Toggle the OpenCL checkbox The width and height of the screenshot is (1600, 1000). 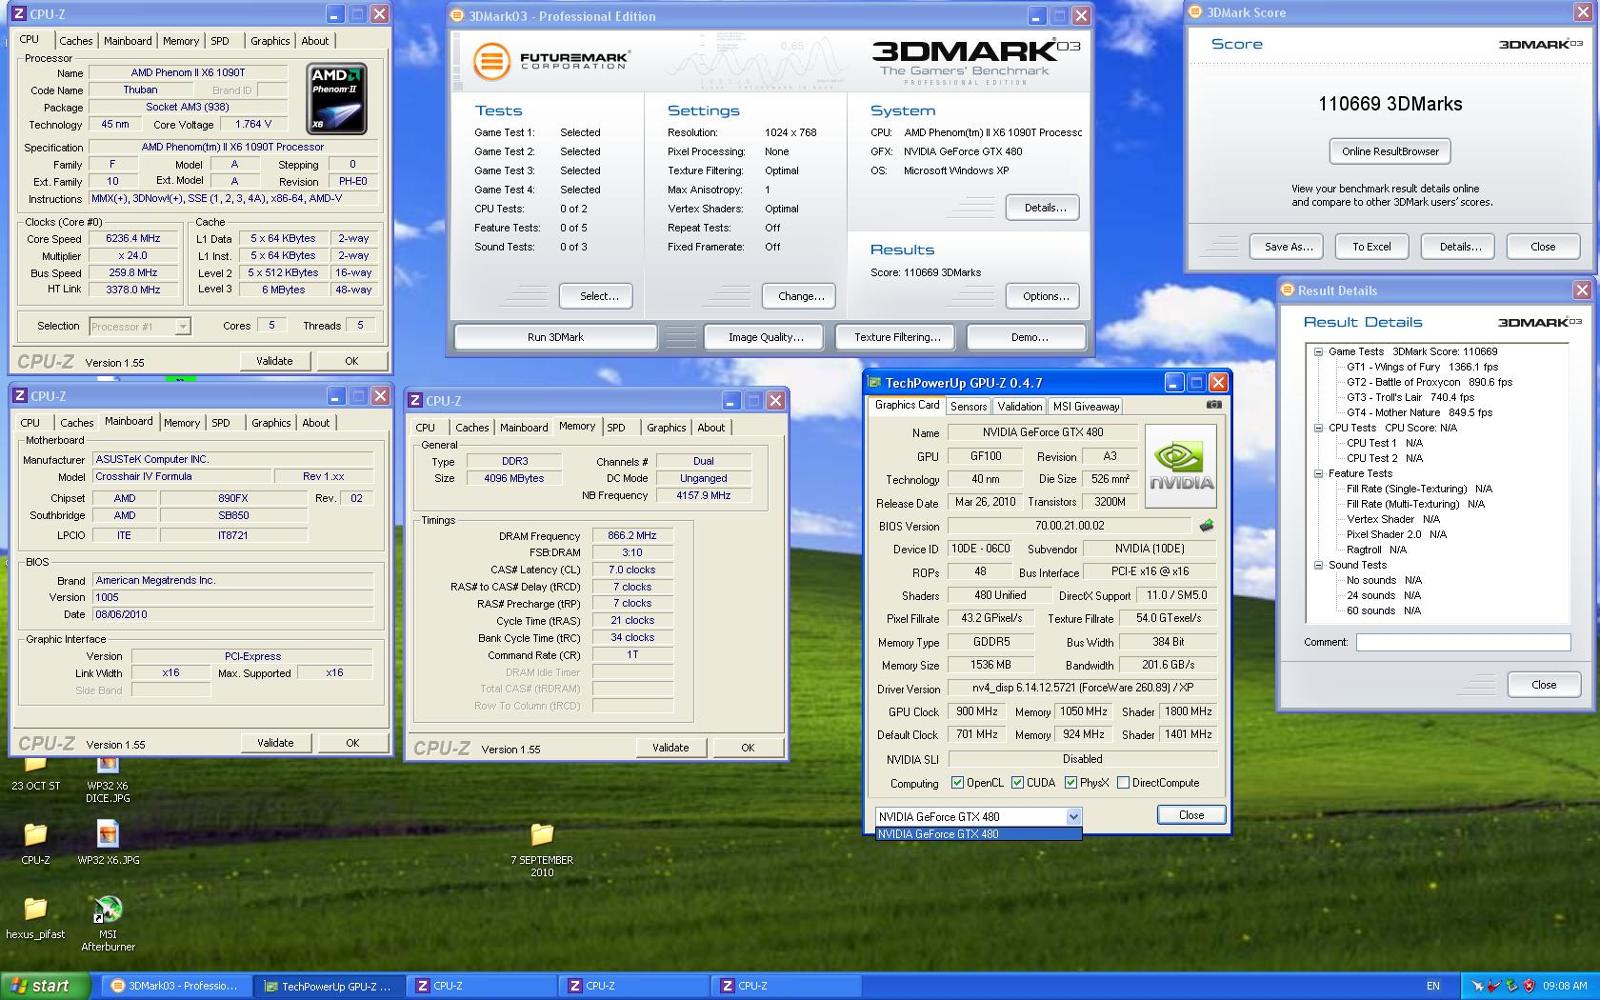pyautogui.click(x=957, y=783)
